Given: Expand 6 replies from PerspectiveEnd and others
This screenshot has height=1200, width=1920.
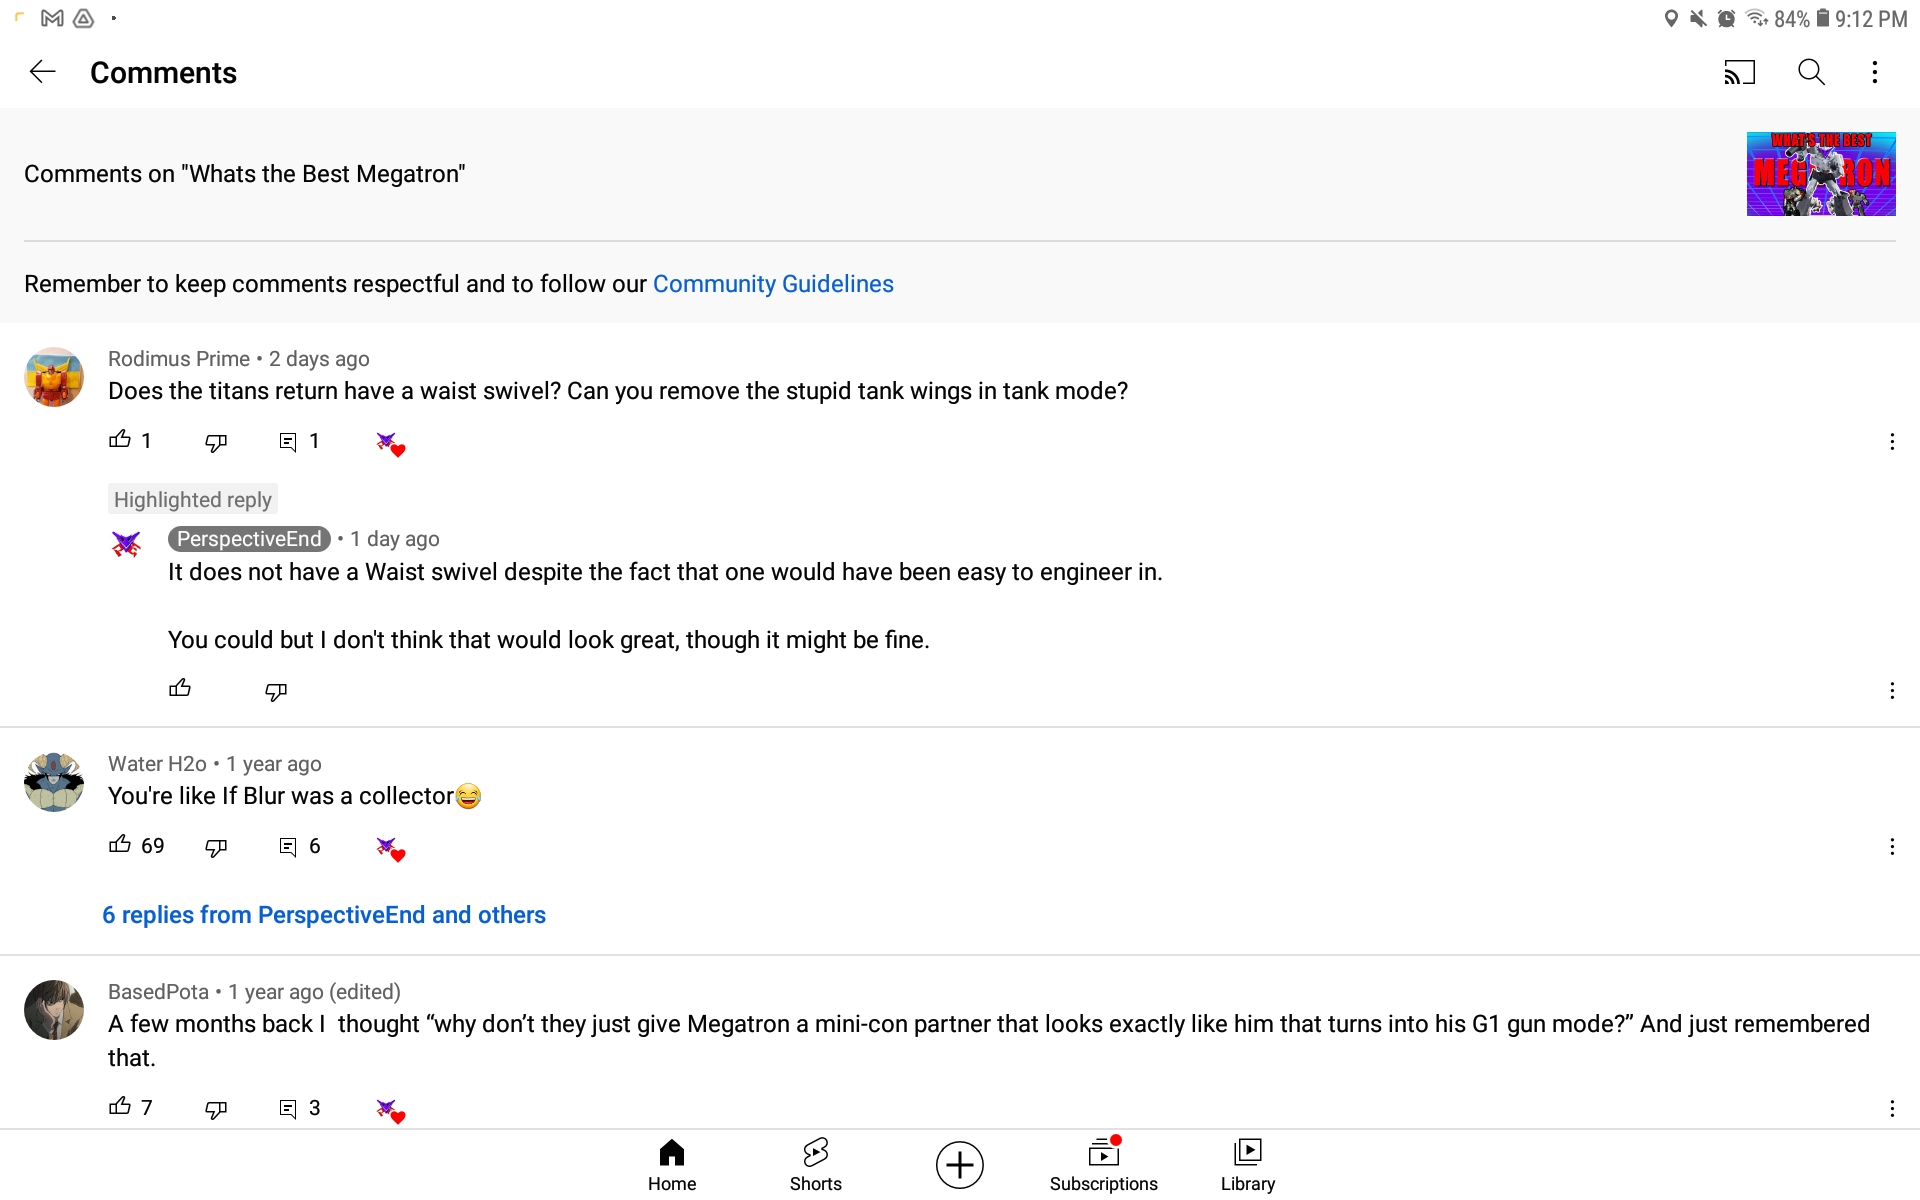Looking at the screenshot, I should pos(324,915).
